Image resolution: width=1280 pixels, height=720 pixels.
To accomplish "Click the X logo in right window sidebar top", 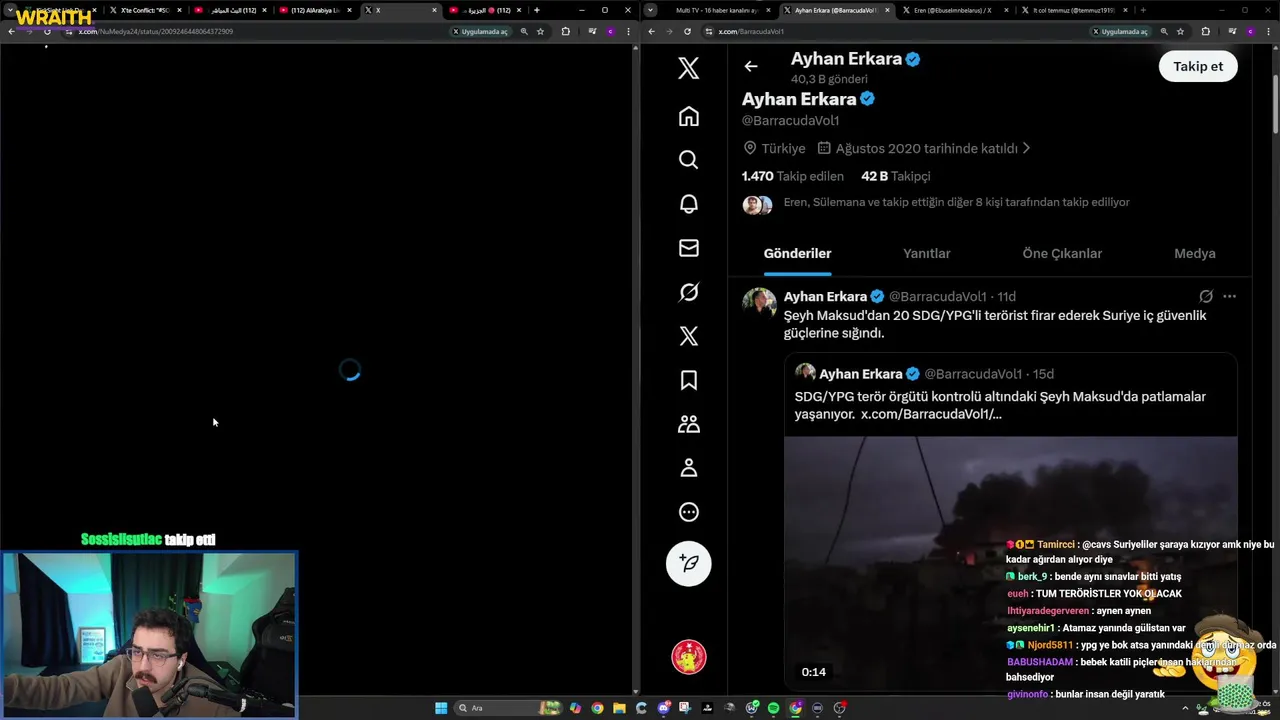I will click(688, 68).
